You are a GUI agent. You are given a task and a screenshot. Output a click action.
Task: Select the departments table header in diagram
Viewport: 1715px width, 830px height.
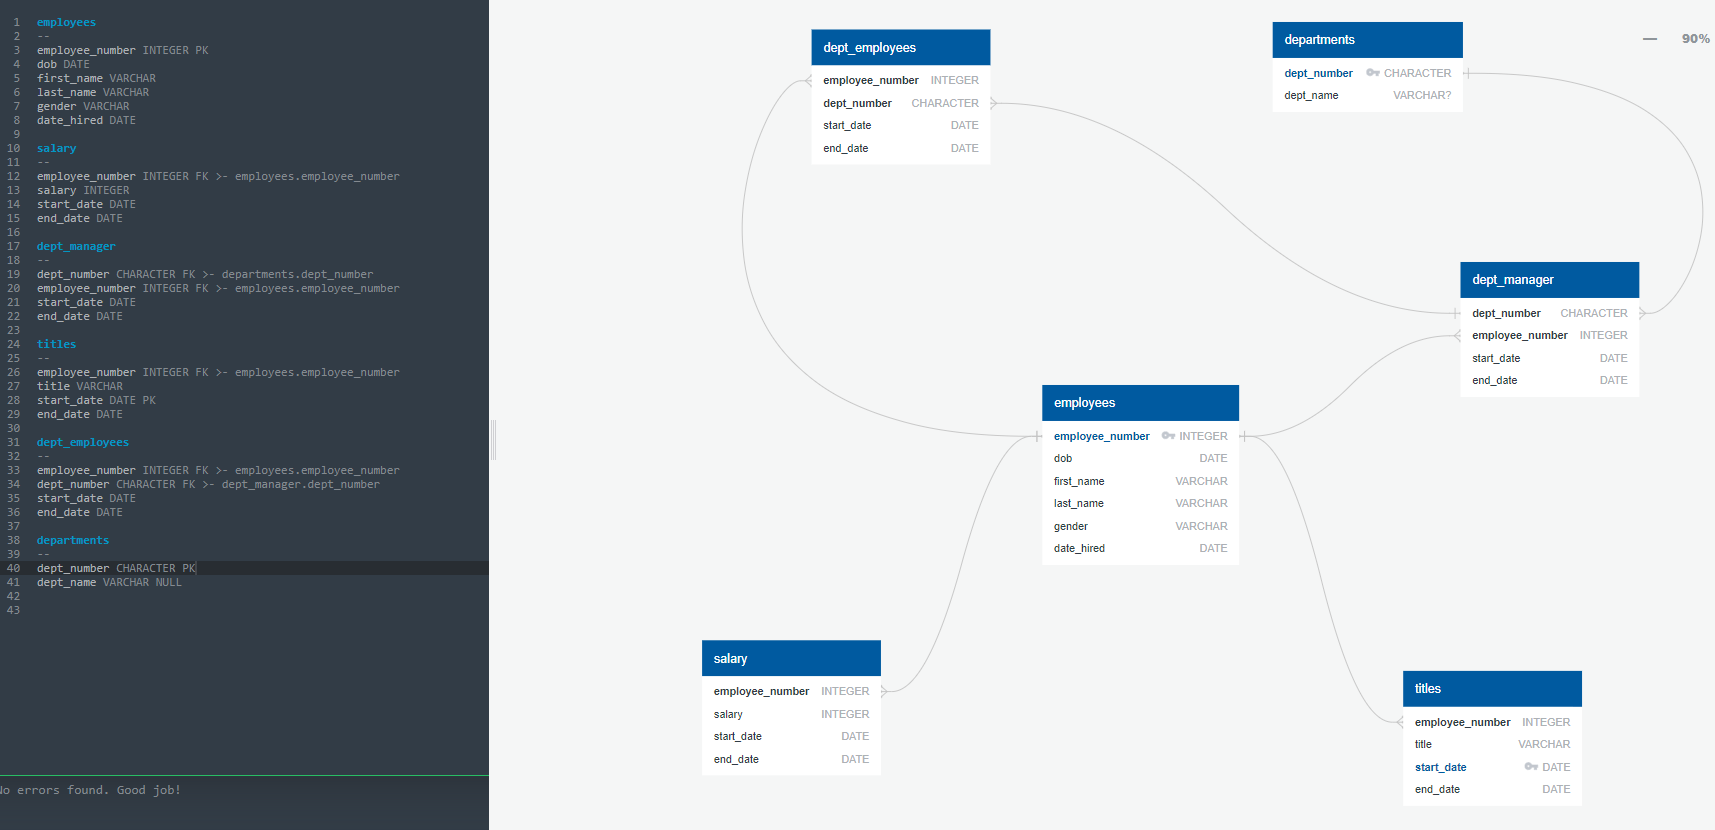[x=1368, y=40]
